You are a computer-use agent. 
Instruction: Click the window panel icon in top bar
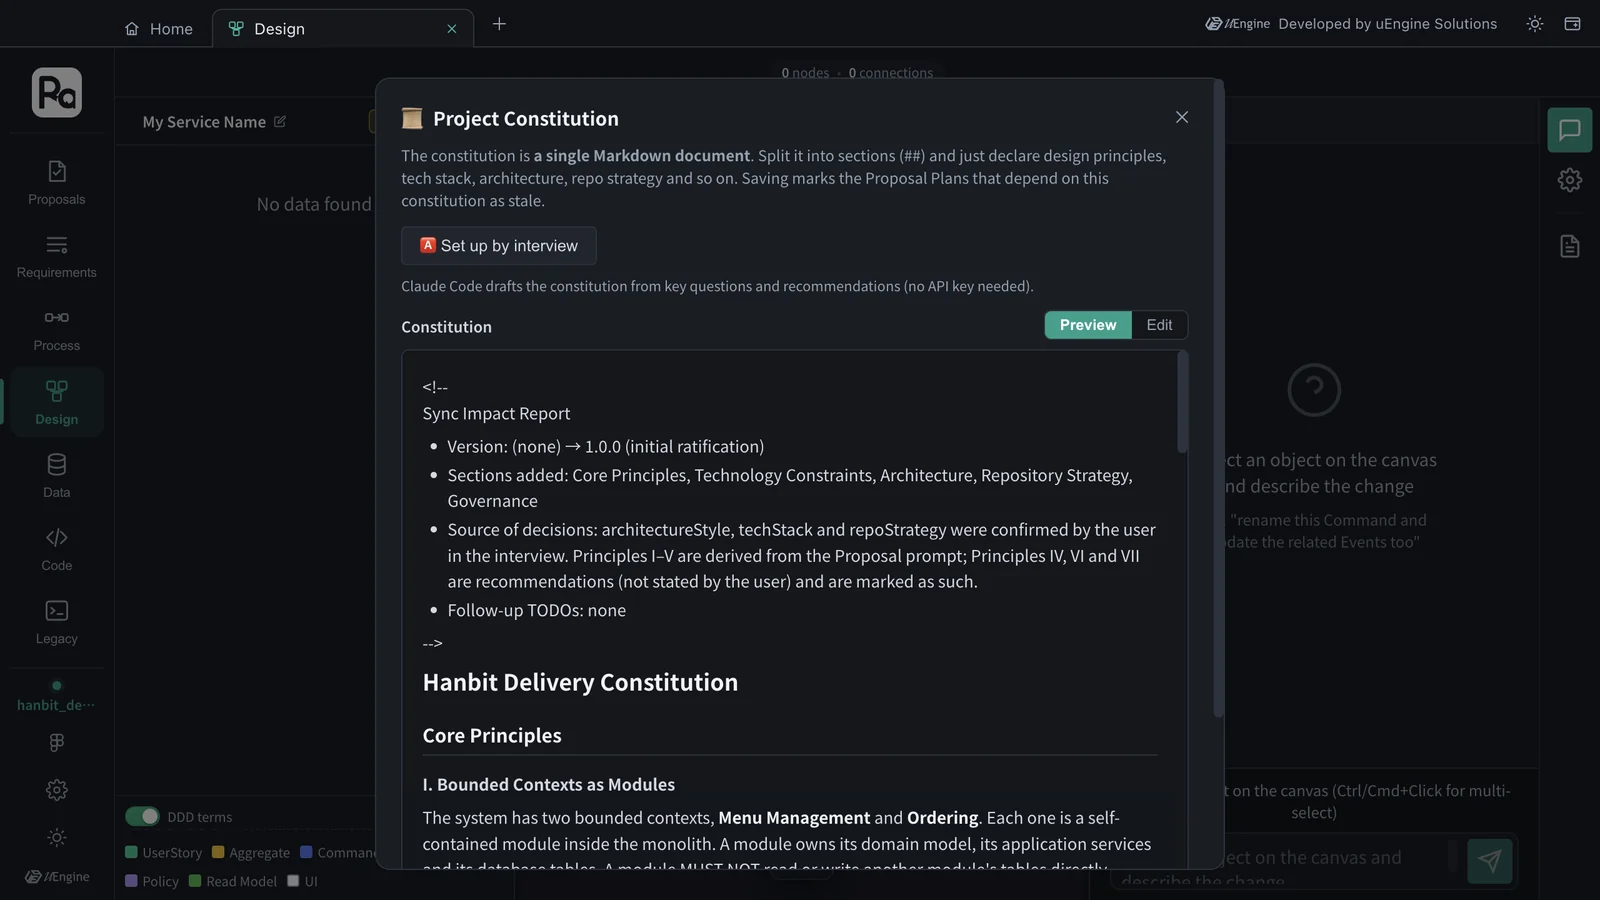click(1572, 24)
